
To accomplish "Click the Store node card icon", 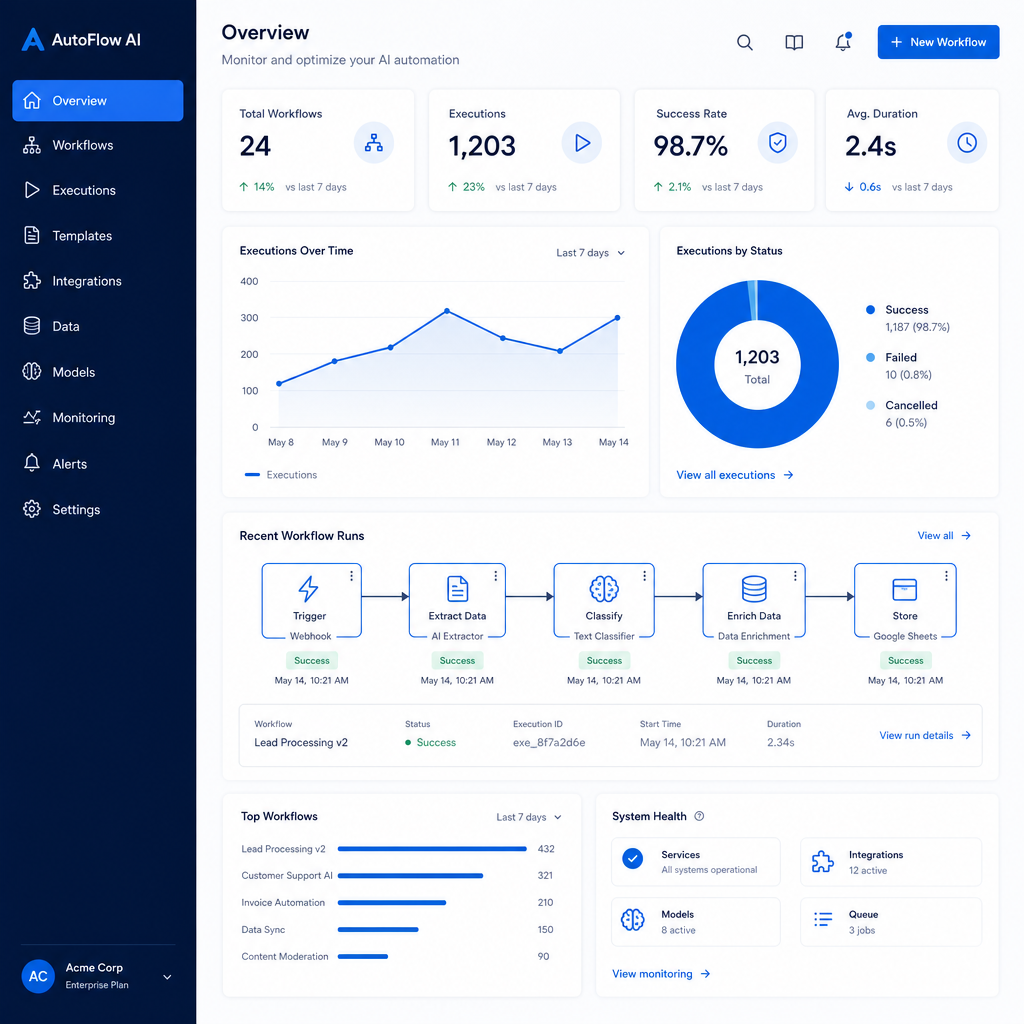I will pos(904,589).
